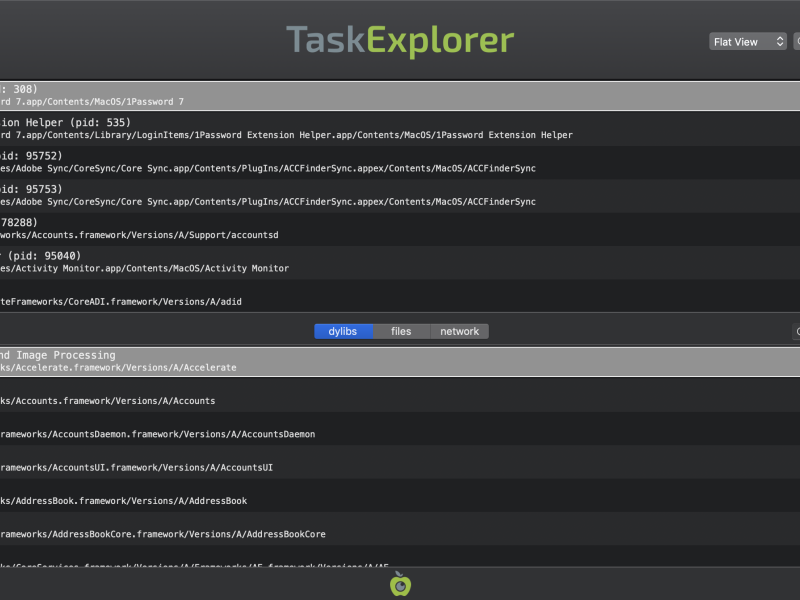Select the 1Password 7 process row (pid 308)
Screen dimensions: 800x600
(x=400, y=95)
